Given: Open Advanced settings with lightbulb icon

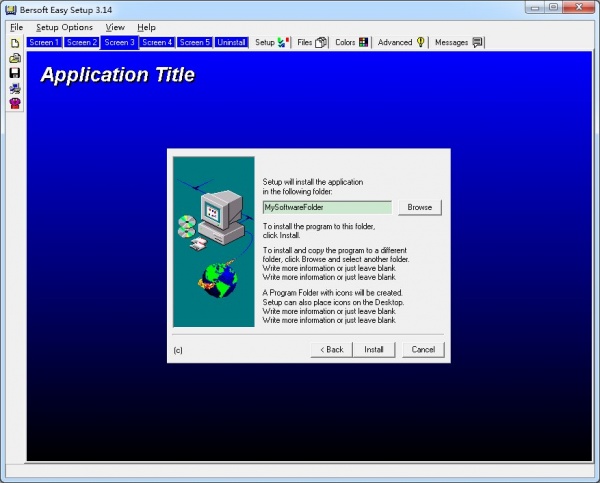Looking at the screenshot, I should pos(401,43).
